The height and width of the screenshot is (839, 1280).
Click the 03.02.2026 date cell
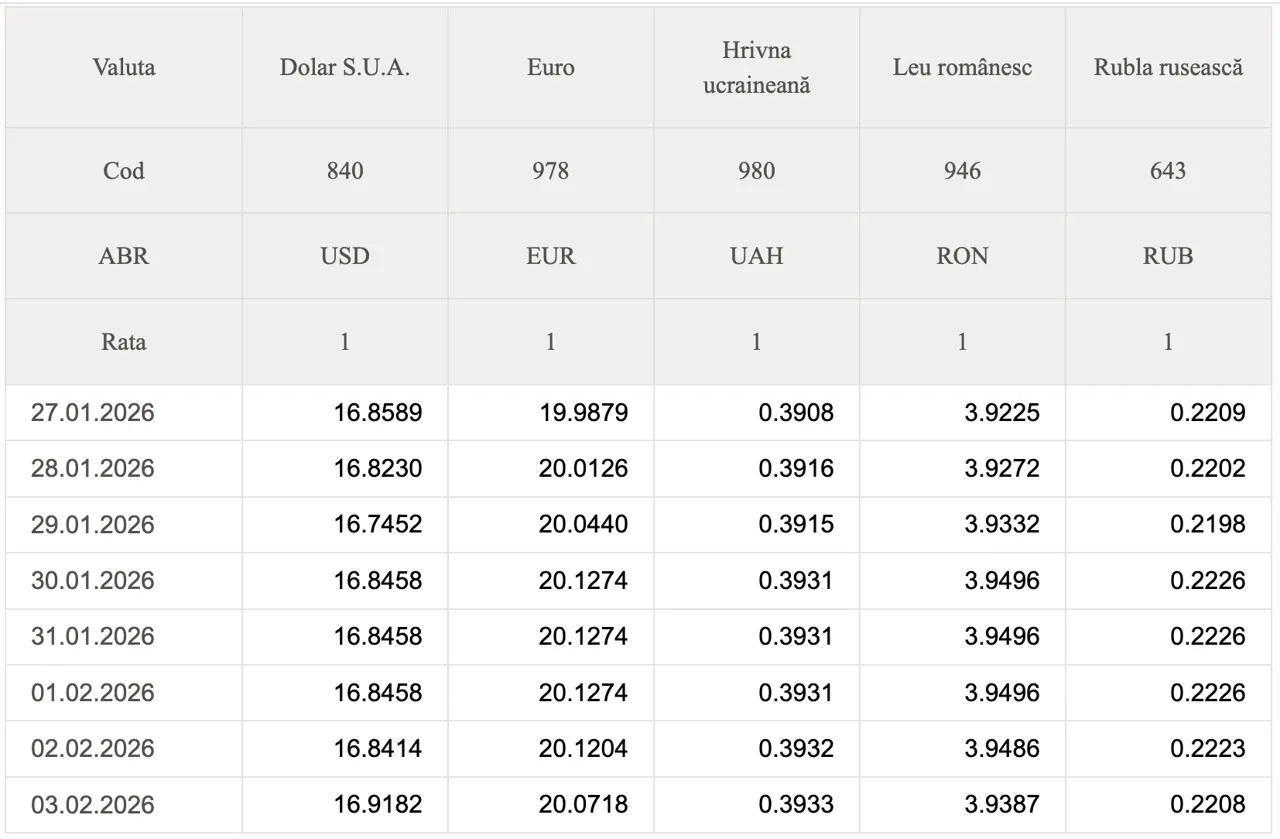pyautogui.click(x=93, y=805)
